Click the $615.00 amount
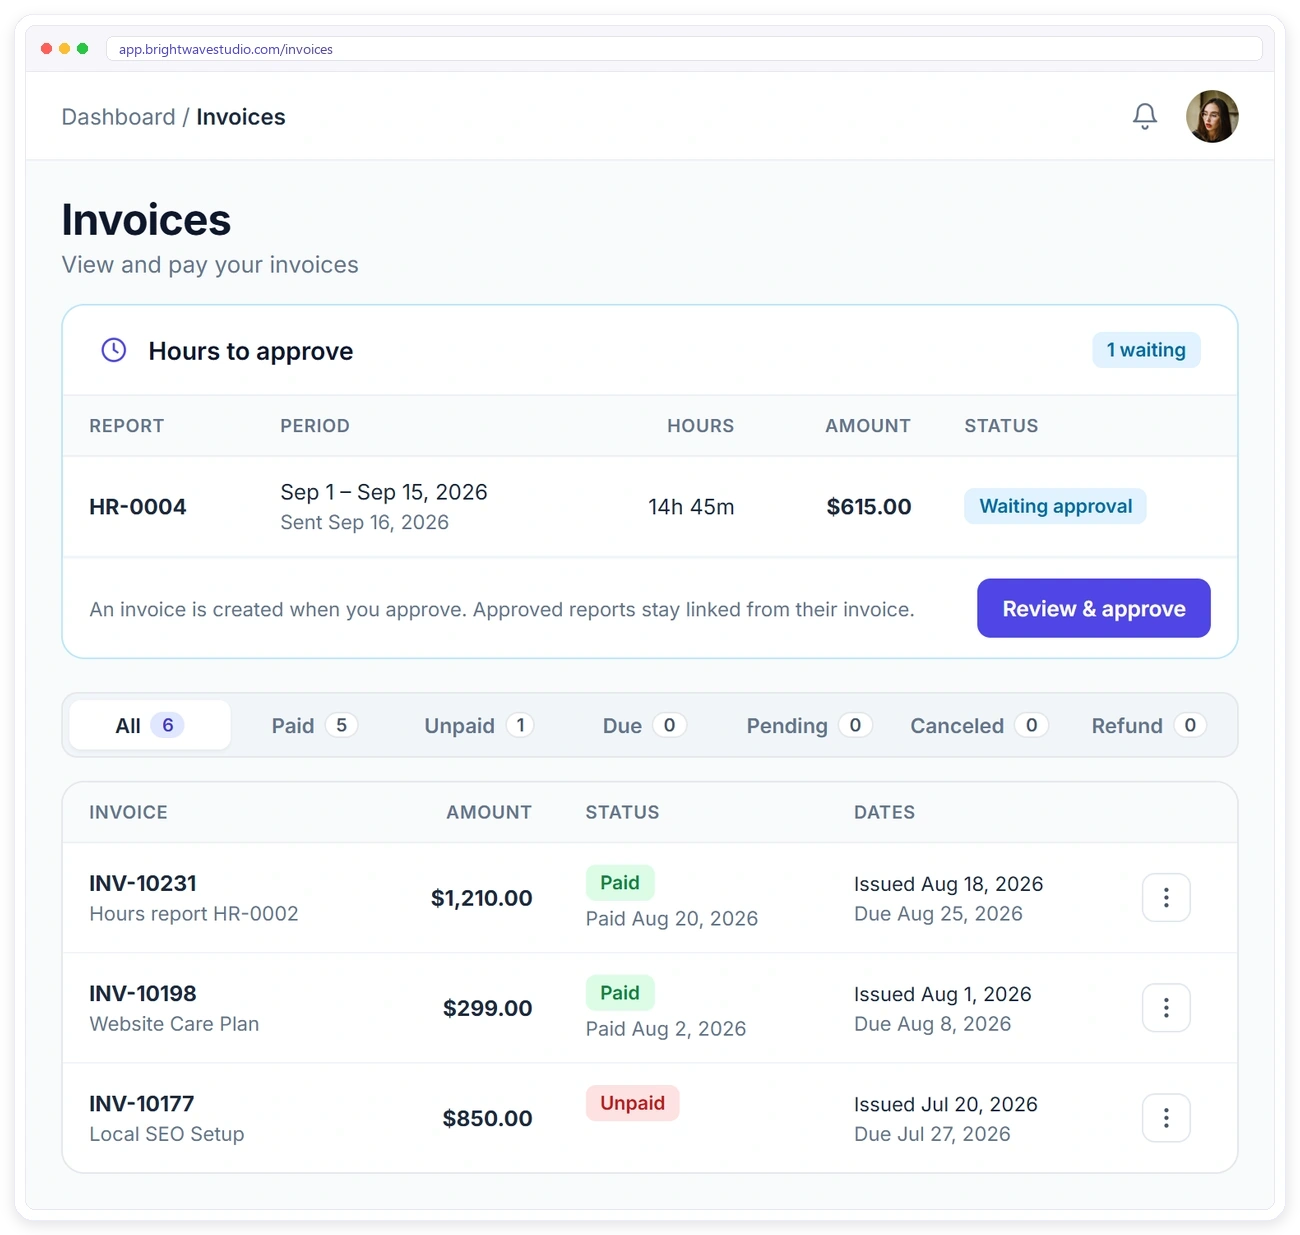1300x1235 pixels. tap(869, 507)
